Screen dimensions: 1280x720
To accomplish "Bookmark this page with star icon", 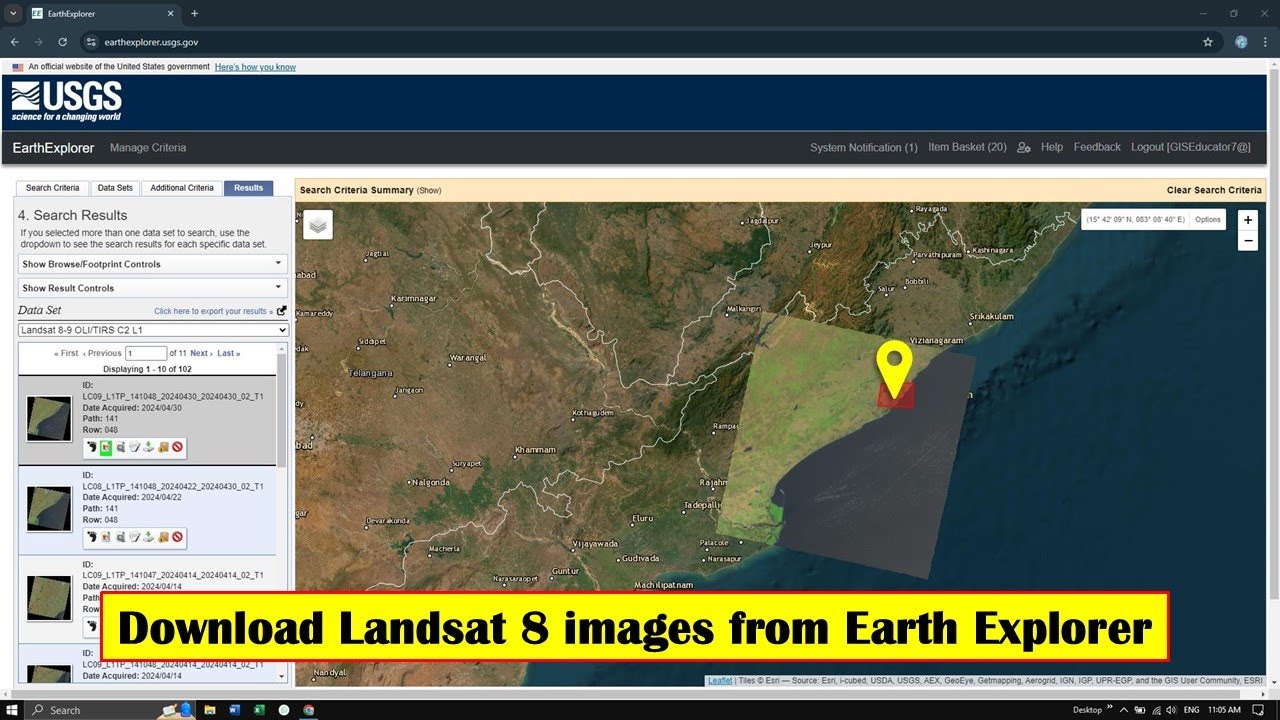I will 1207,42.
